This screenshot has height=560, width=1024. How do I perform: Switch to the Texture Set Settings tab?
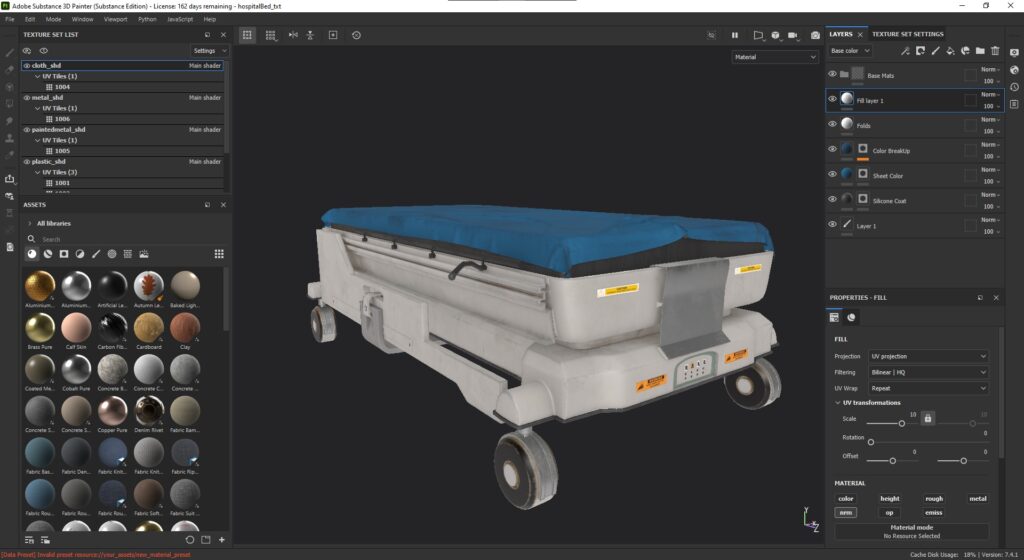pyautogui.click(x=908, y=34)
